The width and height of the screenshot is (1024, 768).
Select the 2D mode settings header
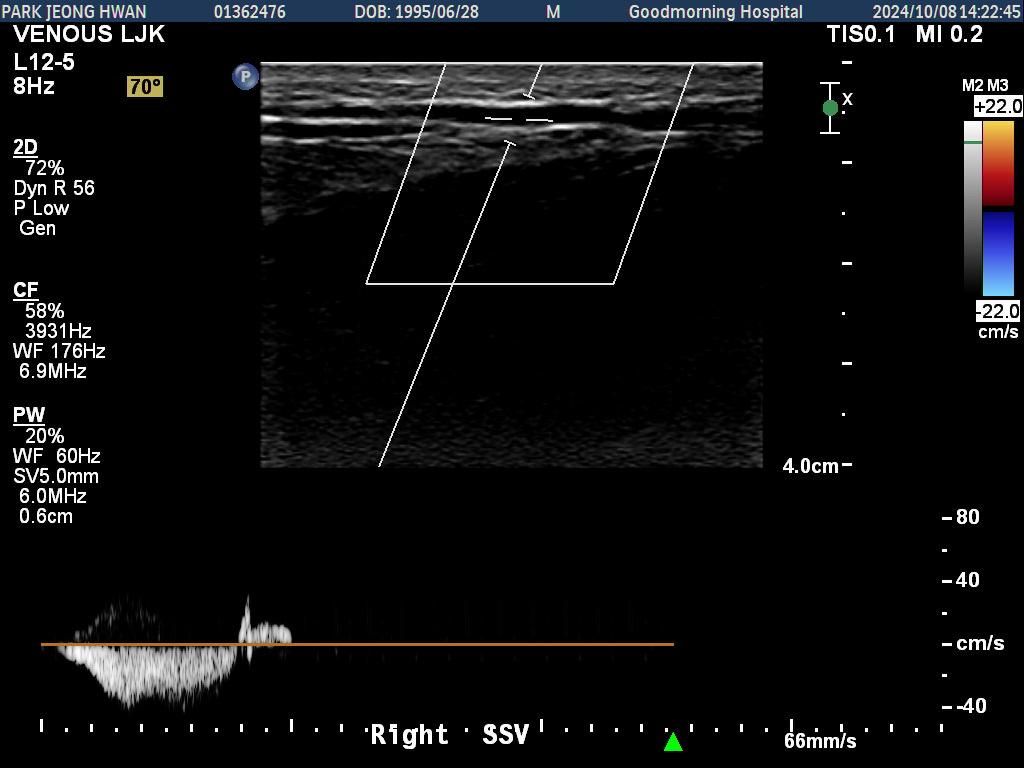pos(25,148)
